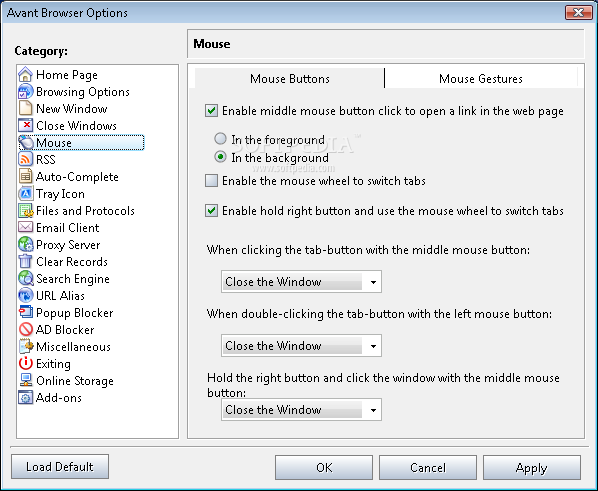Click the Mouse category icon
Screen dimensions: 598x491
pyautogui.click(x=26, y=142)
